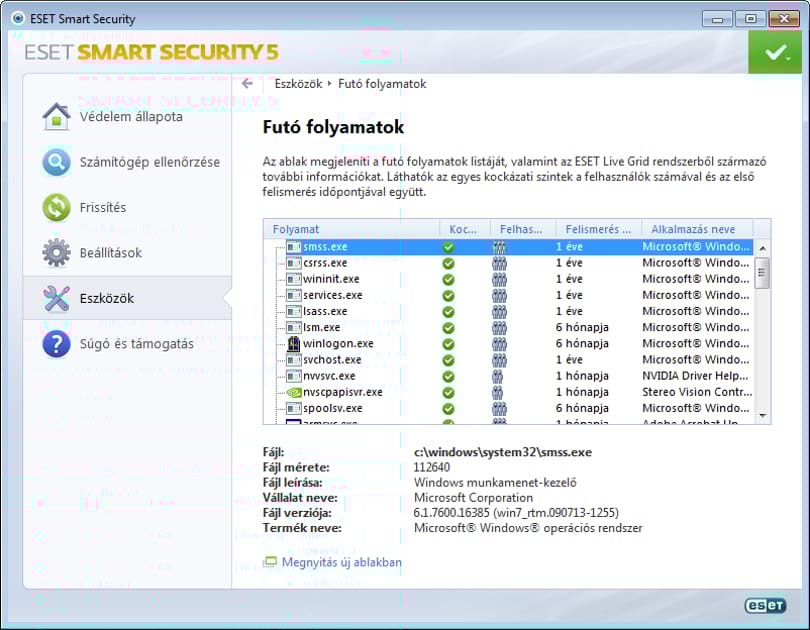Screen dimensions: 810x630
Task: Click the Súgó és támogatás question icon
Action: 56,343
